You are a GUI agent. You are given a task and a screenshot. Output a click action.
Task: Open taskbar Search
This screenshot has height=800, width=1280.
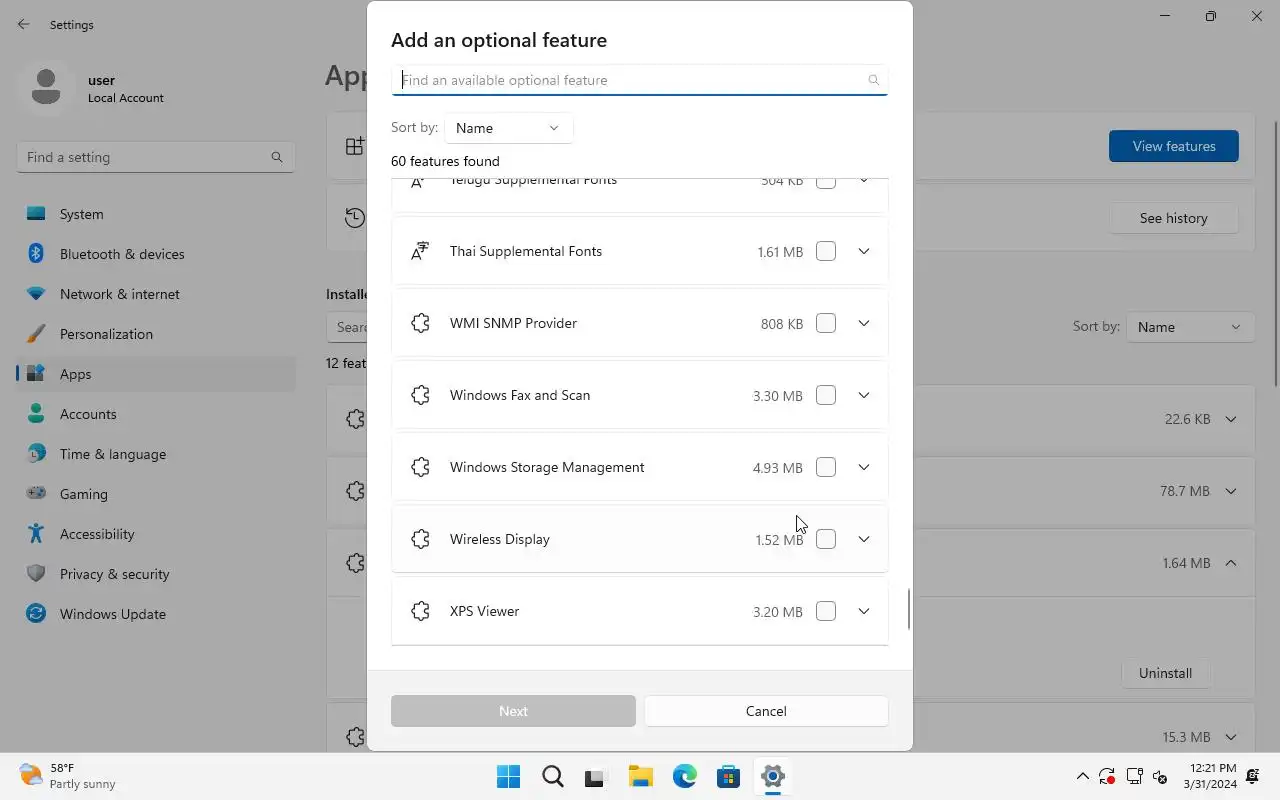pyautogui.click(x=552, y=776)
